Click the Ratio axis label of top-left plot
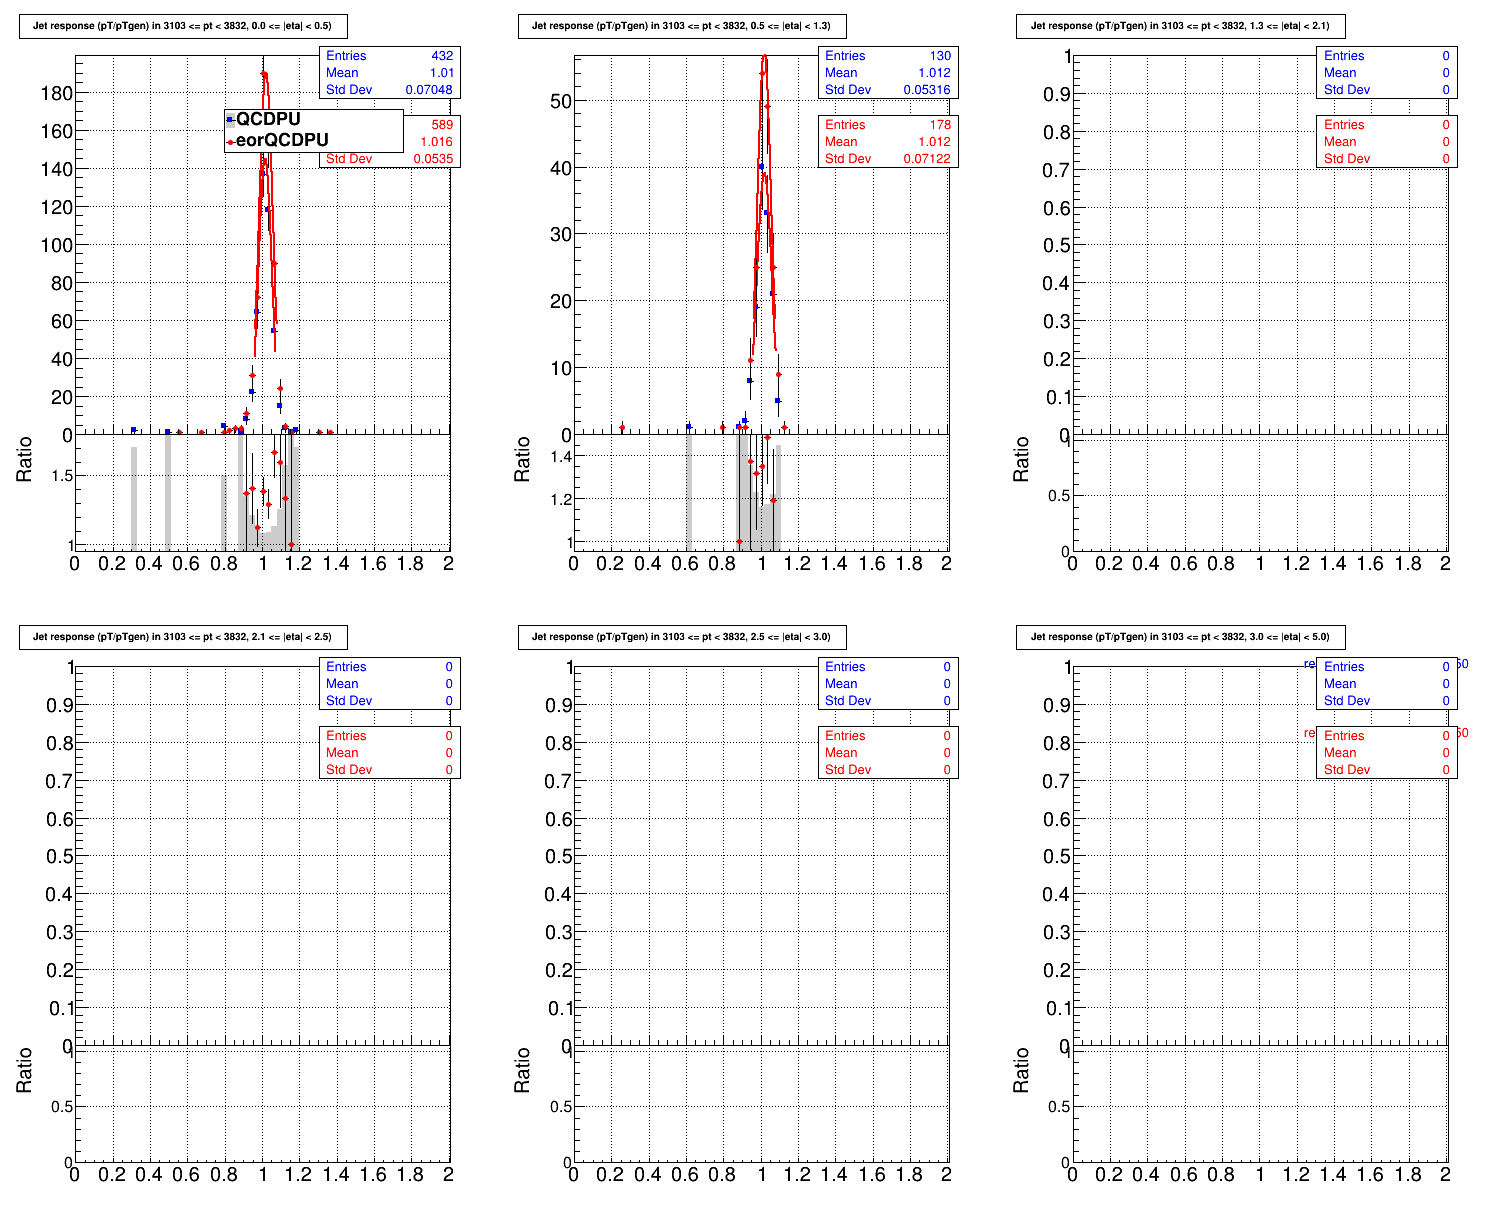Screen dimensions: 1496x1222 (25, 459)
